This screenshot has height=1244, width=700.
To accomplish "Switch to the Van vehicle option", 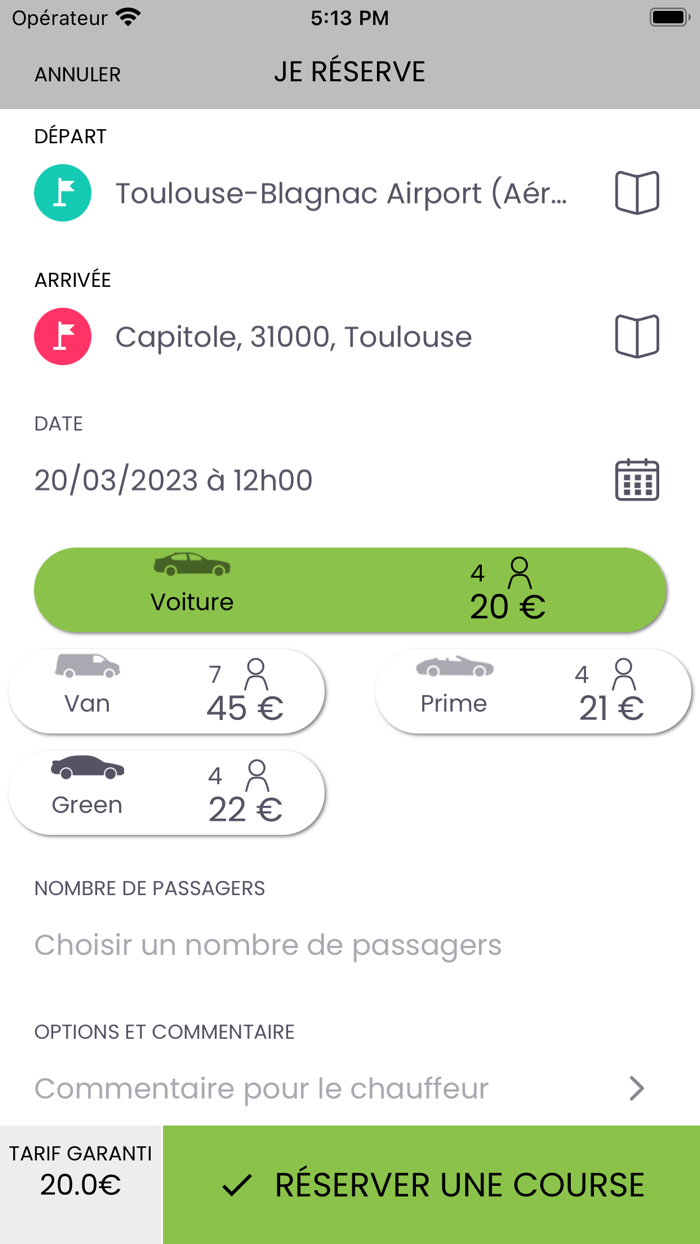I will 166,690.
